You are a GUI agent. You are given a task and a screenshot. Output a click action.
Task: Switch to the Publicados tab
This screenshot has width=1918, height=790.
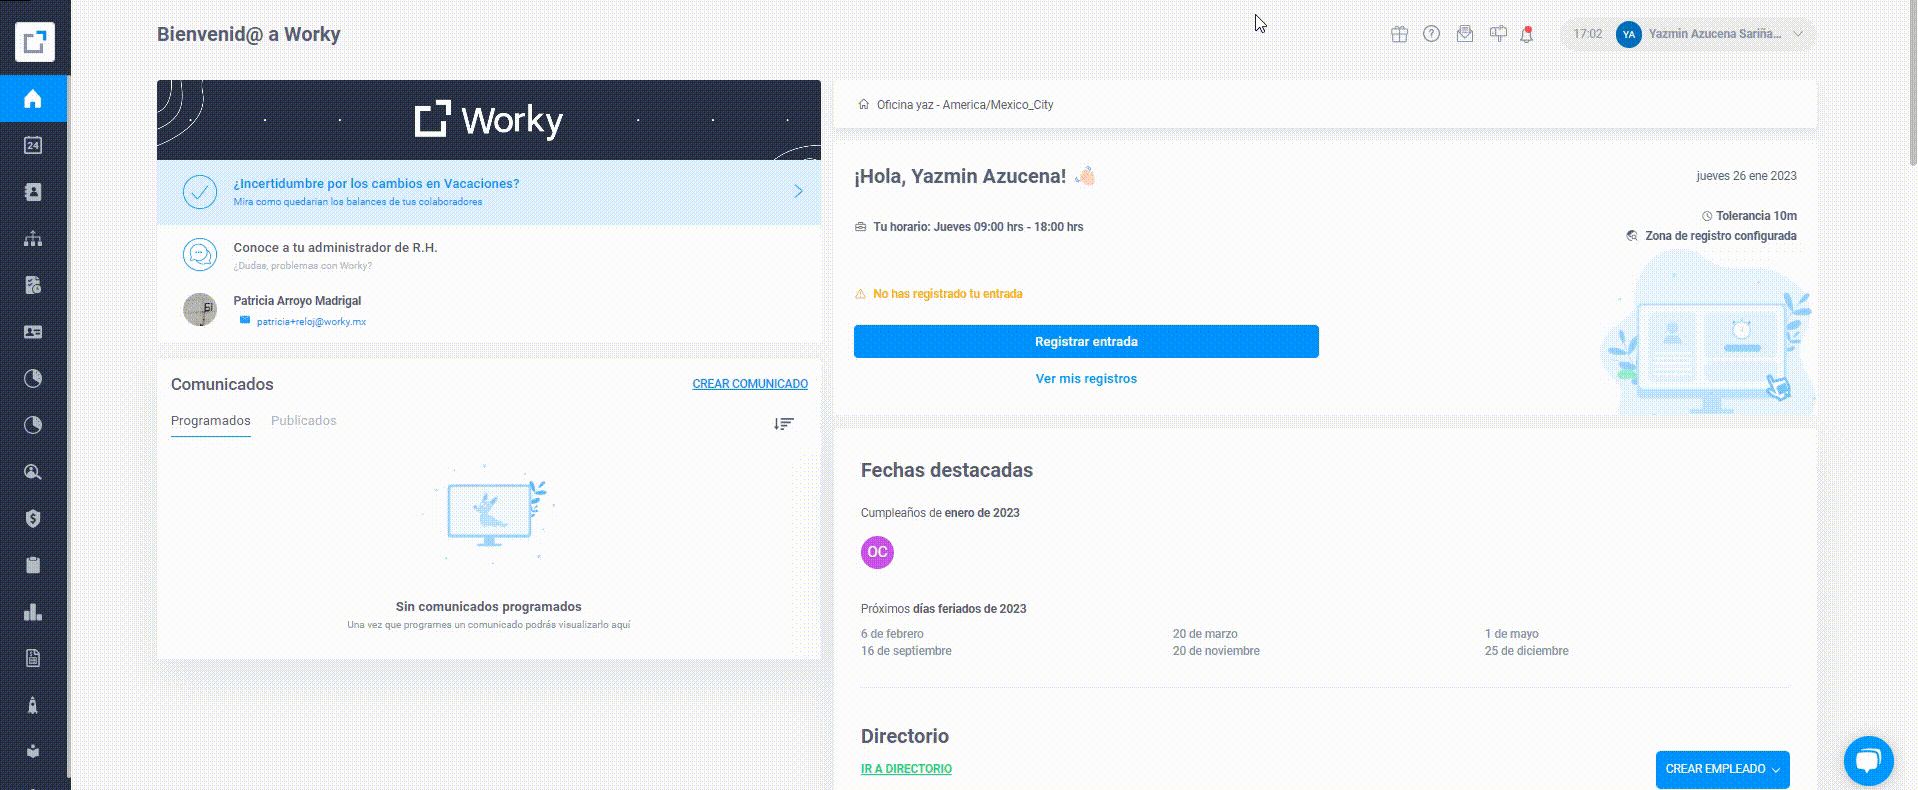(304, 421)
